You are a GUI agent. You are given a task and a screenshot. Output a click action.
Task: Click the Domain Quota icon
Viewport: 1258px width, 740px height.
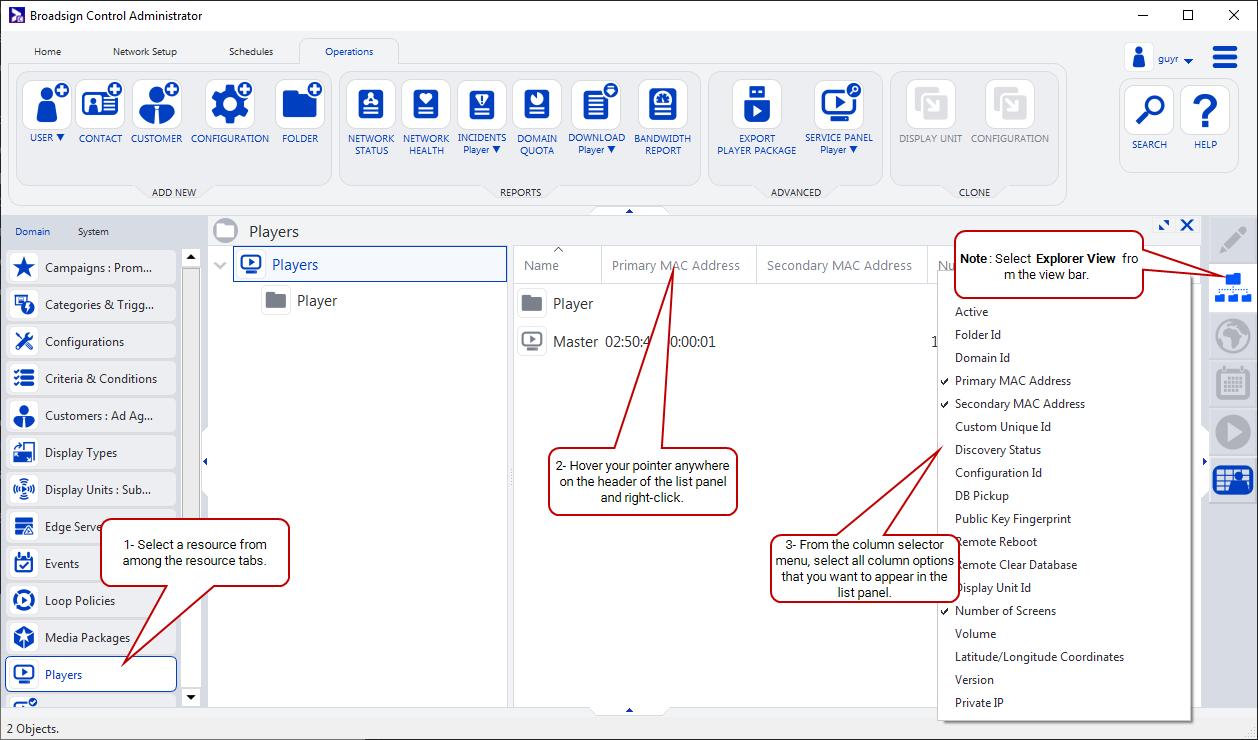pos(536,104)
